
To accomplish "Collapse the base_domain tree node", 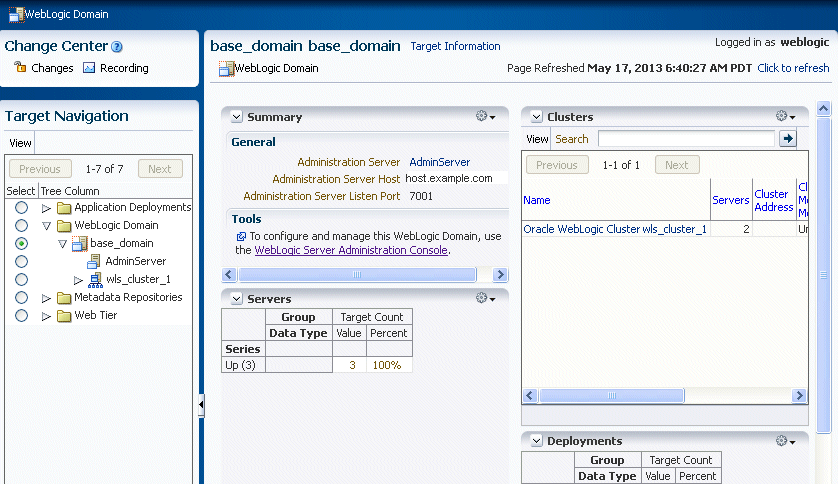I will [63, 244].
